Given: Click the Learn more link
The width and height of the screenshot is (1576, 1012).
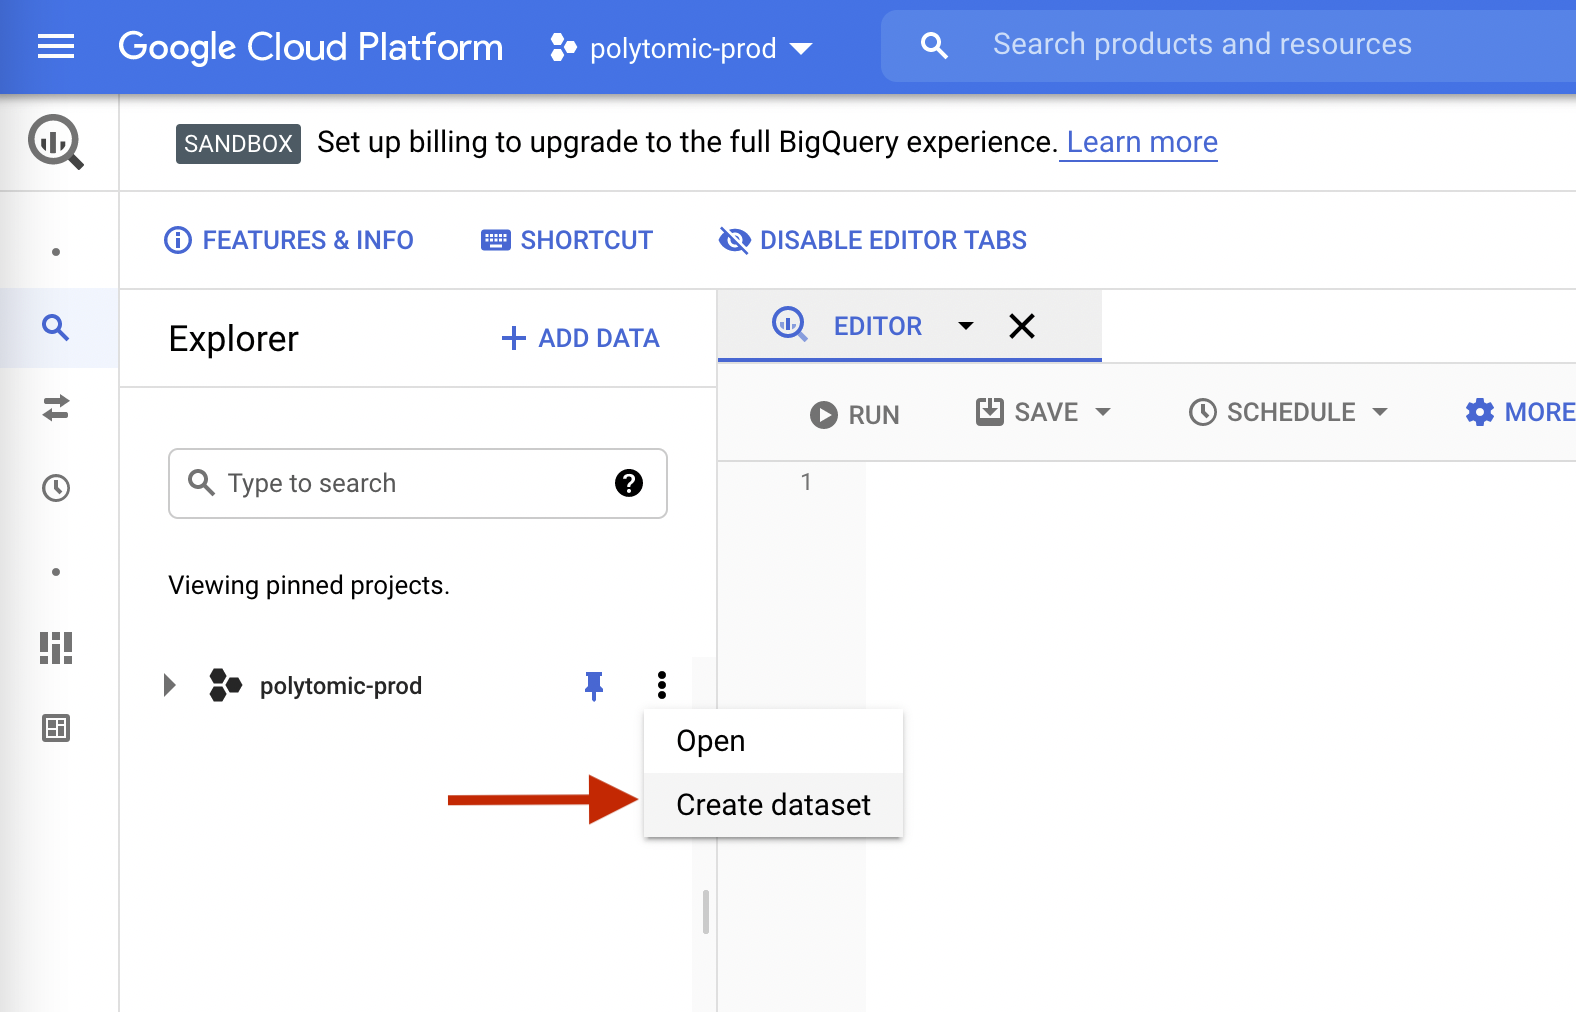Looking at the screenshot, I should point(1141,142).
